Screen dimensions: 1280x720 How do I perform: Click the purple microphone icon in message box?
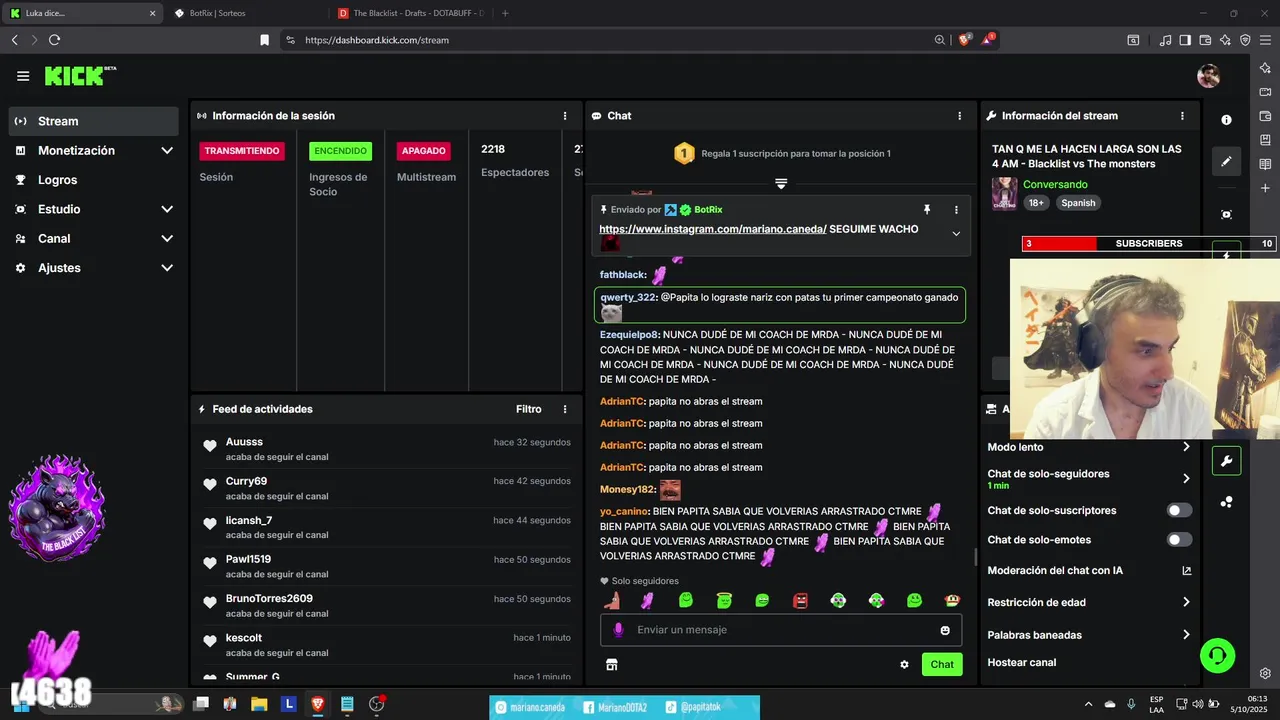pyautogui.click(x=618, y=630)
